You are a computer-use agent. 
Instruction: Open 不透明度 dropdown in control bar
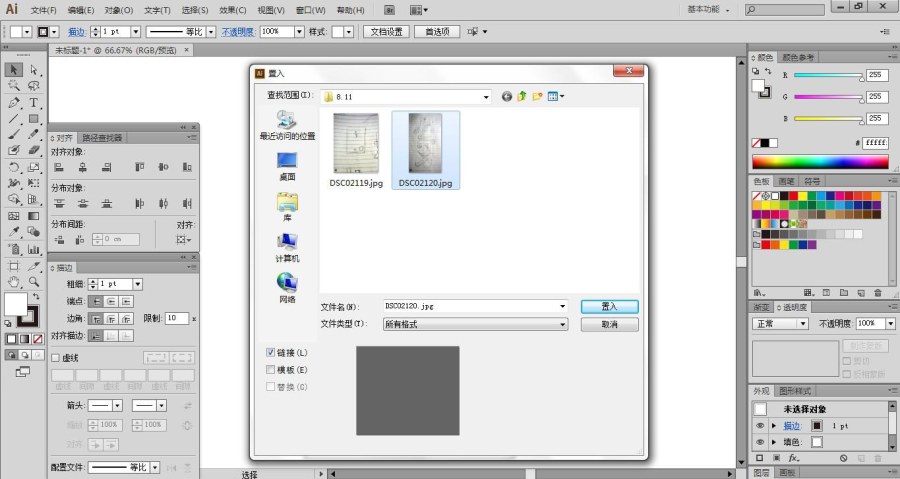pyautogui.click(x=299, y=32)
